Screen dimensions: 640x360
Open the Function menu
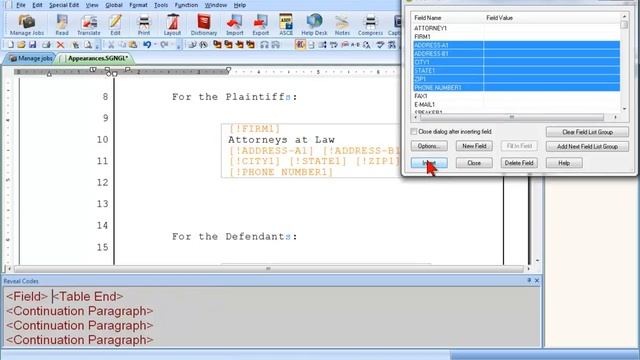186,5
